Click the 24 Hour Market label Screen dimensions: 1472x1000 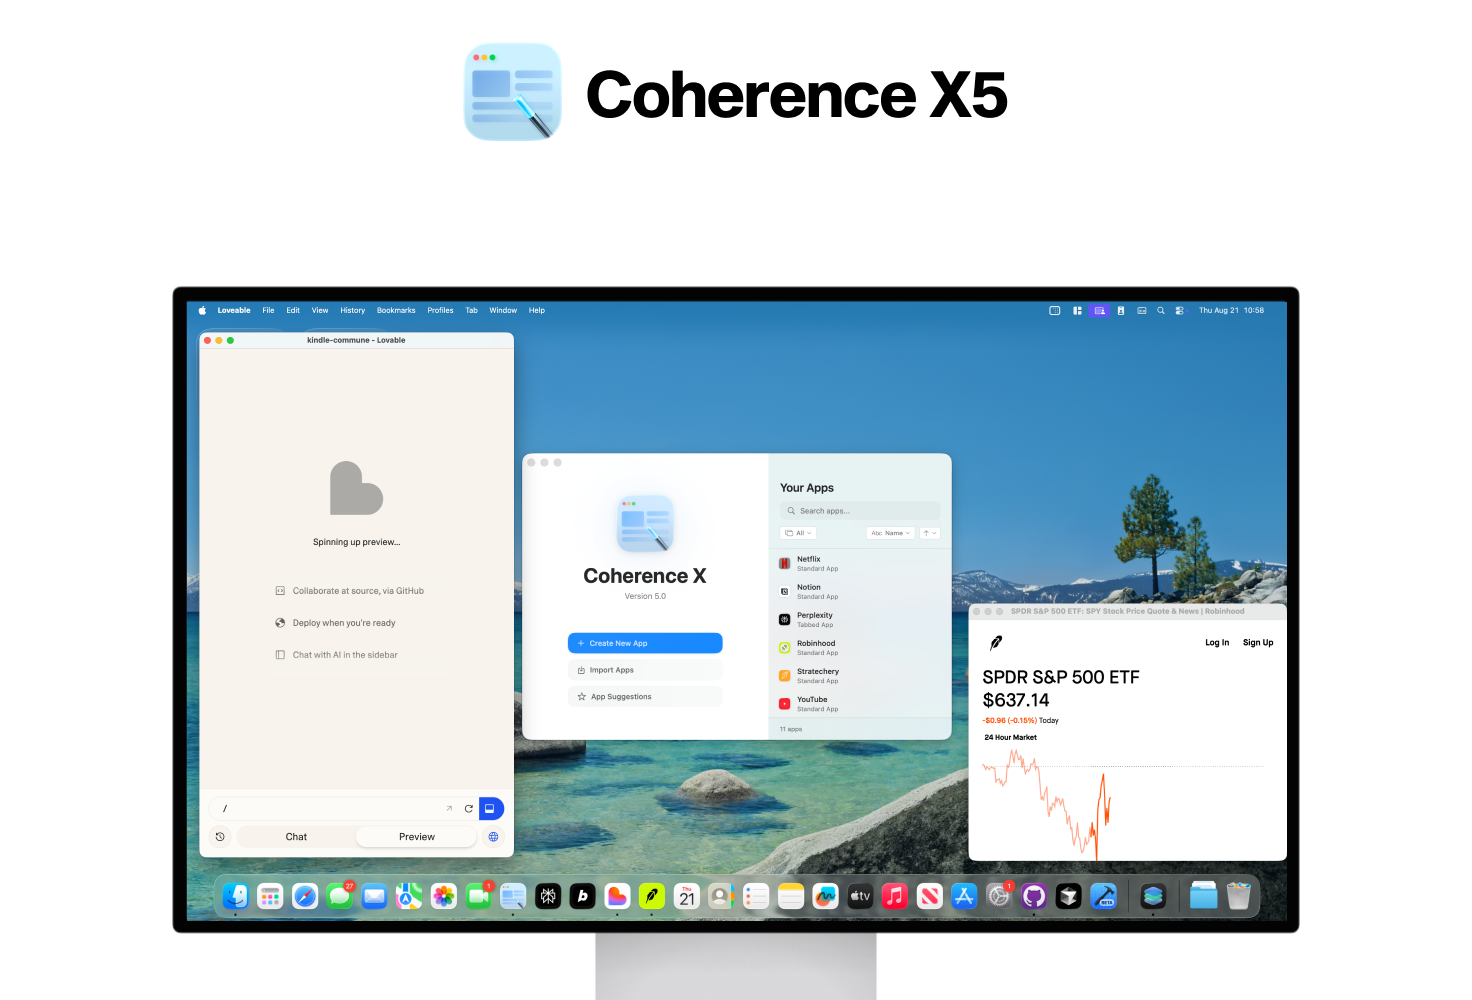[x=1010, y=738]
